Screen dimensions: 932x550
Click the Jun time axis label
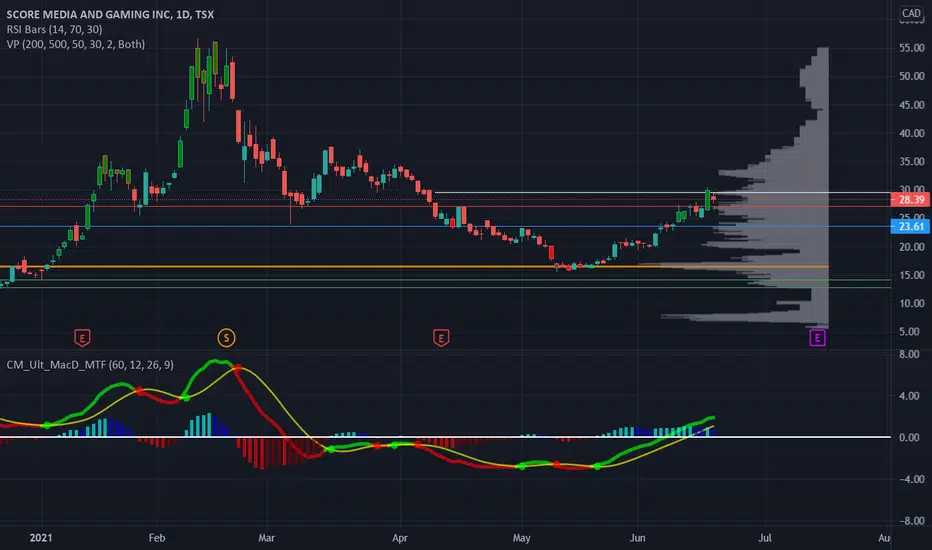coord(637,538)
